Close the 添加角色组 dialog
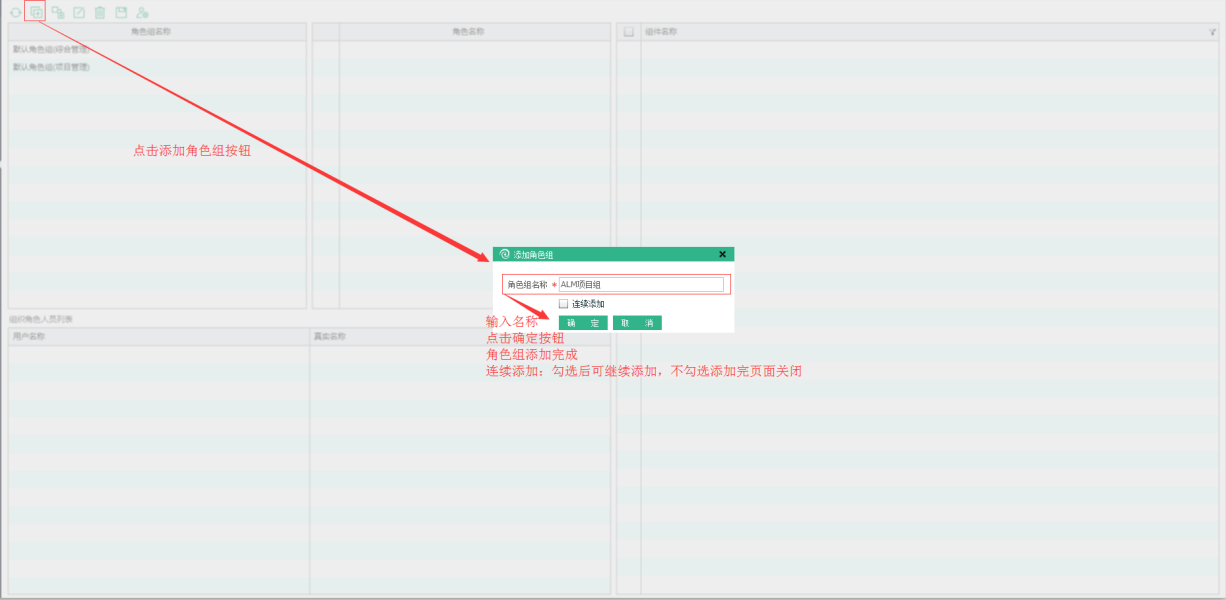The width and height of the screenshot is (1226, 600). point(722,255)
